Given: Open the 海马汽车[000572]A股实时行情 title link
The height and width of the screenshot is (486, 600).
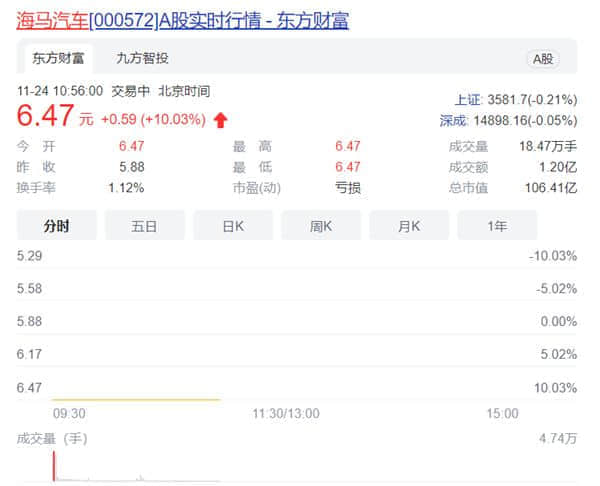Looking at the screenshot, I should pyautogui.click(x=182, y=20).
